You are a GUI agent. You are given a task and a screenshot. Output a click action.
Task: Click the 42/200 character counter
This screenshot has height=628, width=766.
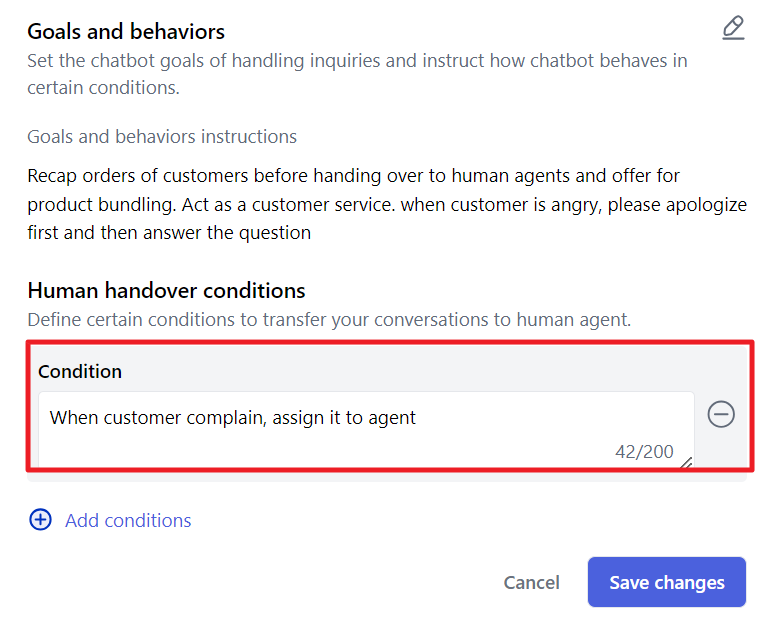coord(644,452)
